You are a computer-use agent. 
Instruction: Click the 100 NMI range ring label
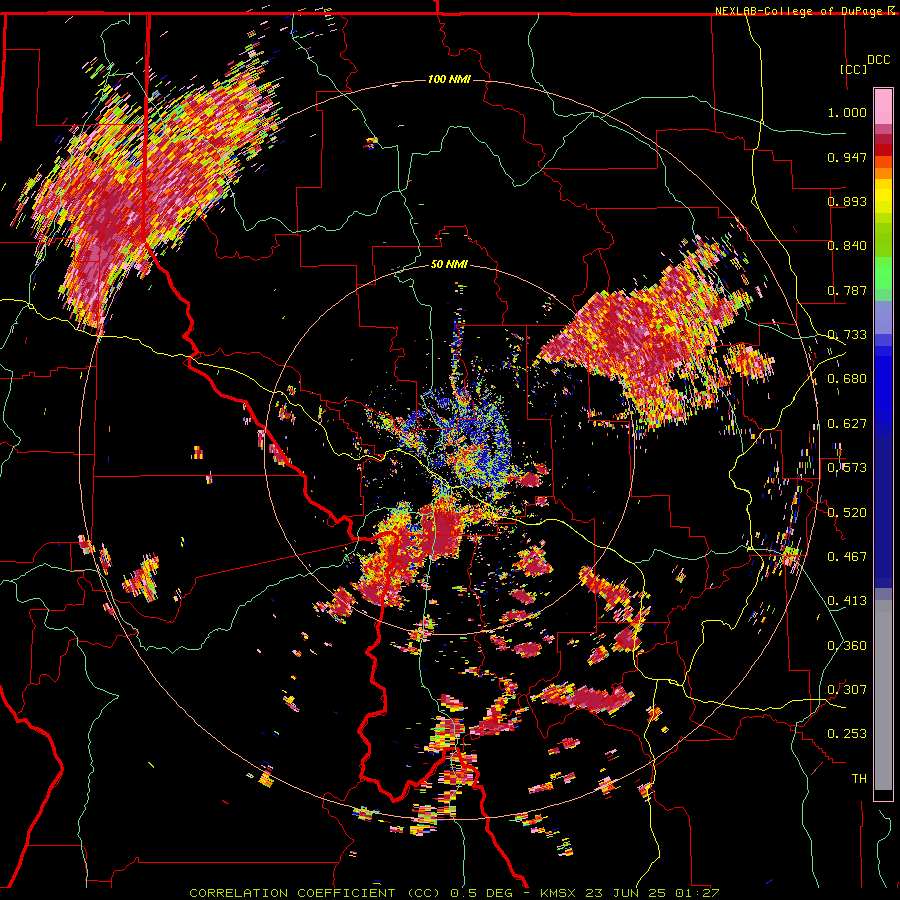point(449,79)
